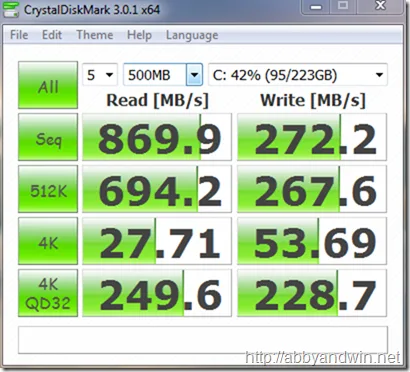Screen dimensions: 410x372
Task: Select the Seq read result 869.9
Action: tap(157, 137)
